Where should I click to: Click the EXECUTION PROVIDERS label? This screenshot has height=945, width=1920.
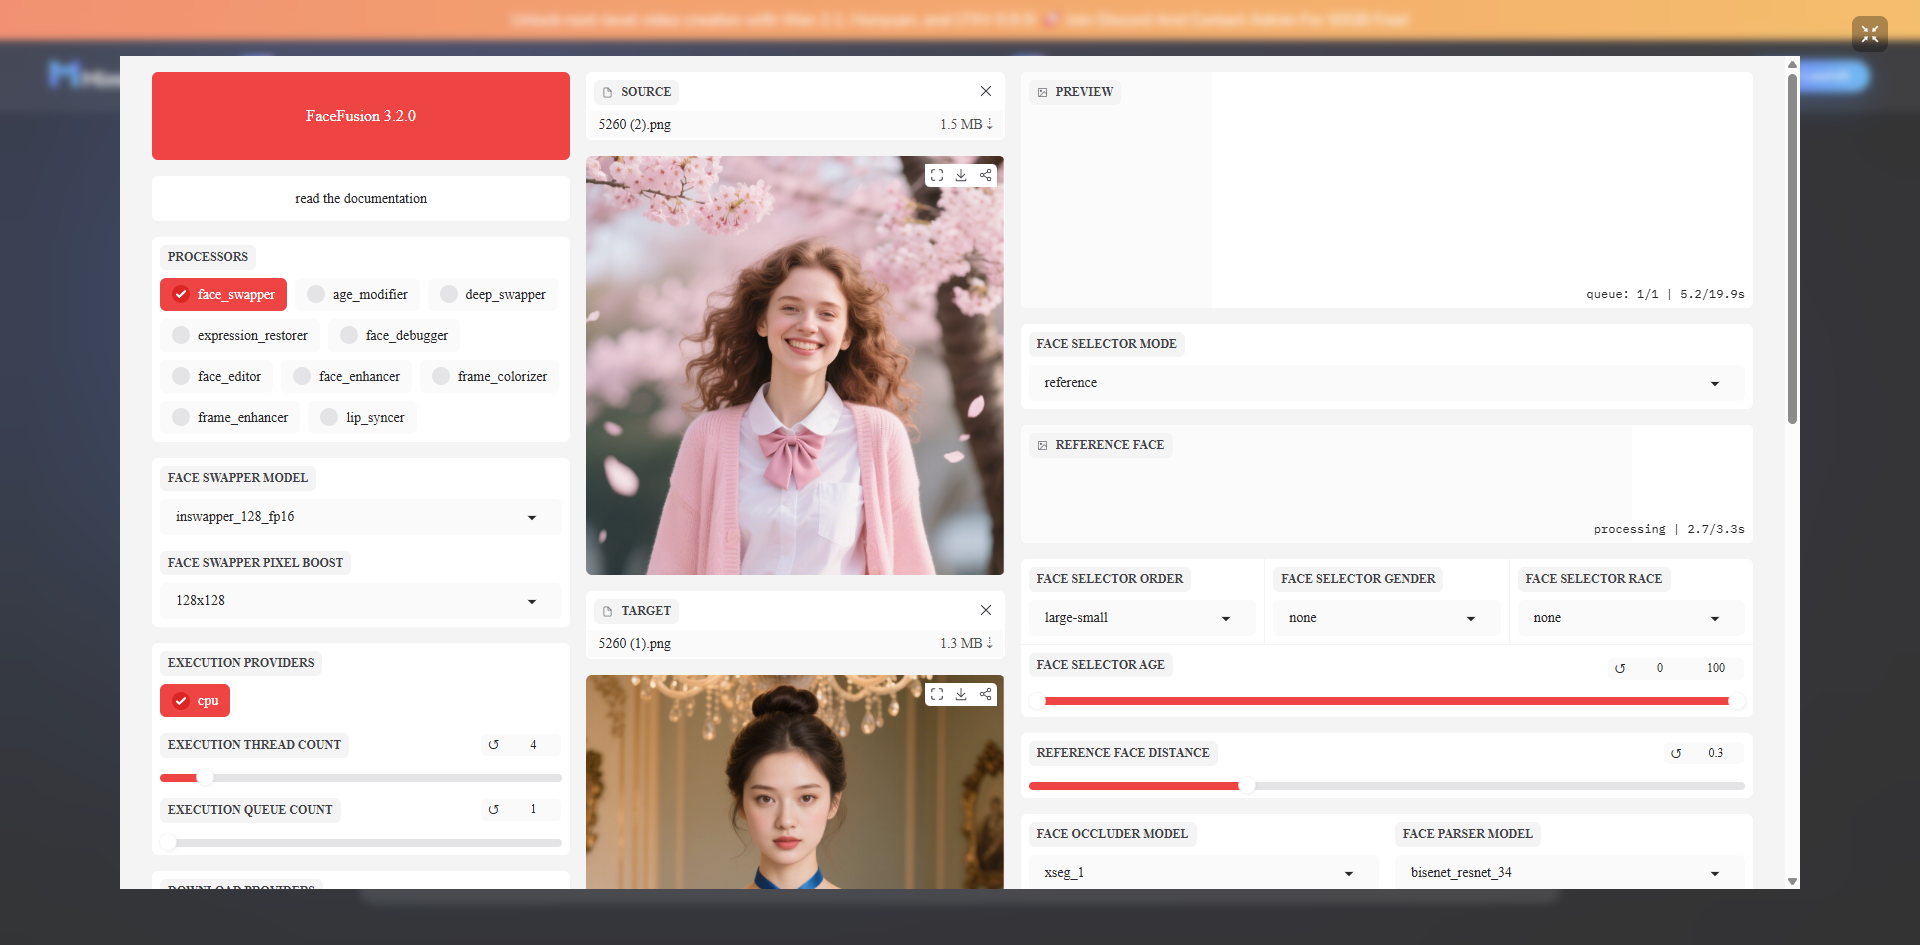coord(241,663)
